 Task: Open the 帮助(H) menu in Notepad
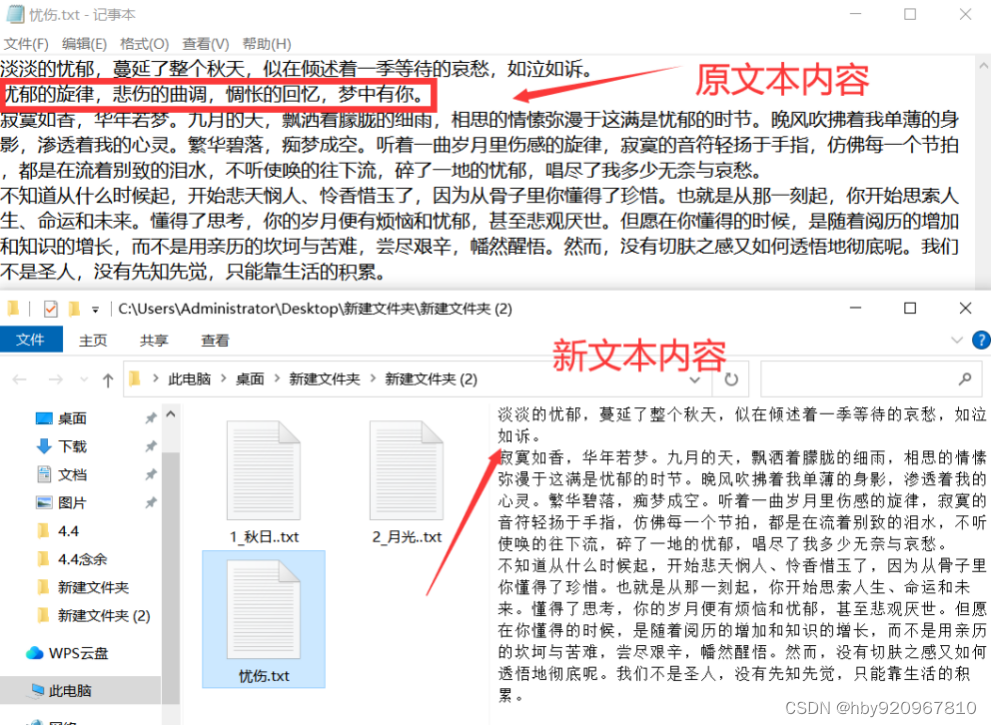266,44
